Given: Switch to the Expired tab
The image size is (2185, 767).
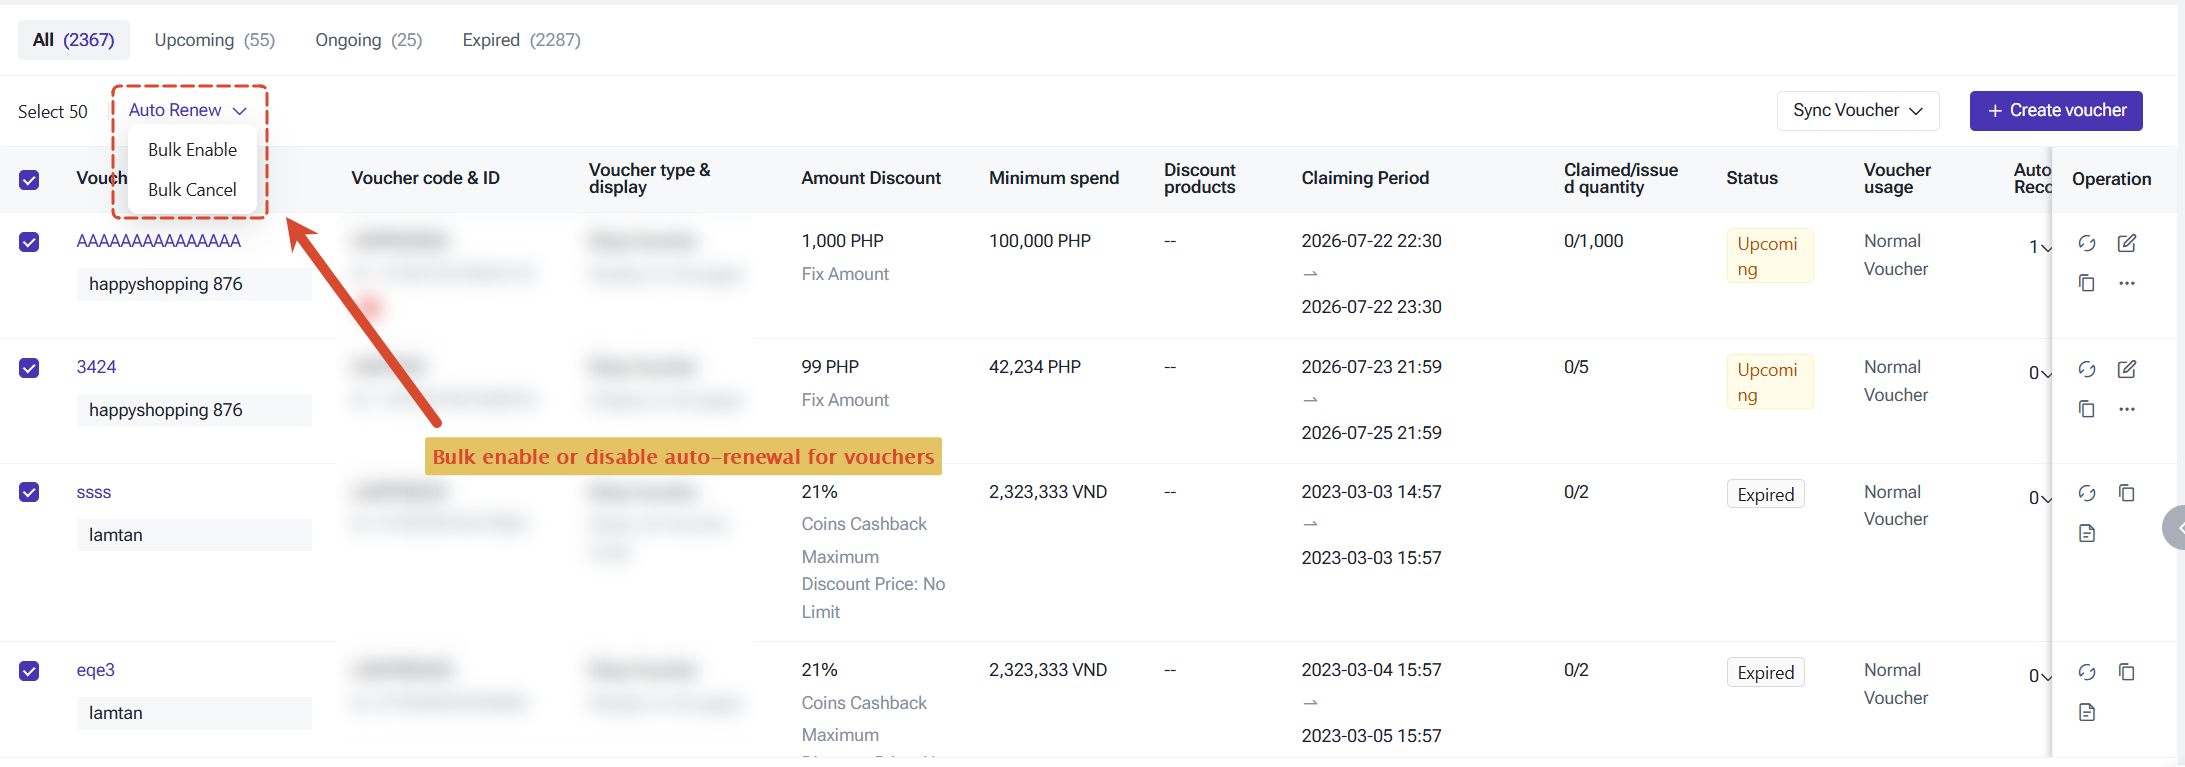Looking at the screenshot, I should tap(521, 40).
